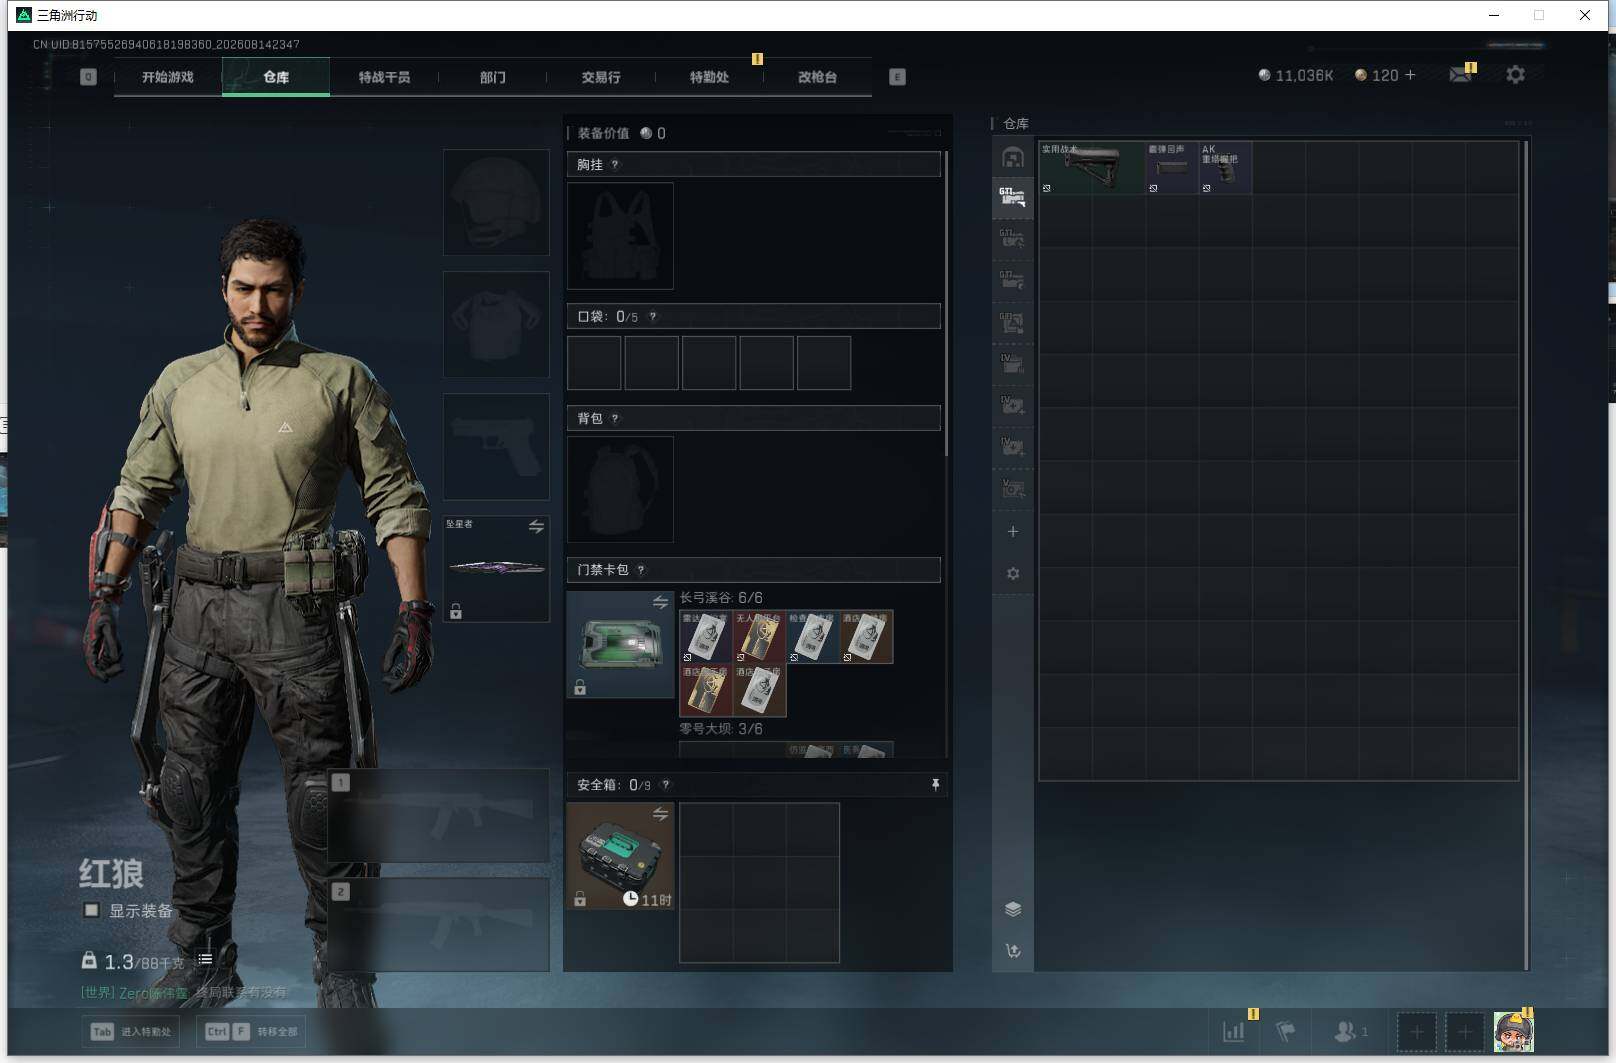The image size is (1616, 1063).
Task: Go to the 交易行 tab
Action: [600, 77]
